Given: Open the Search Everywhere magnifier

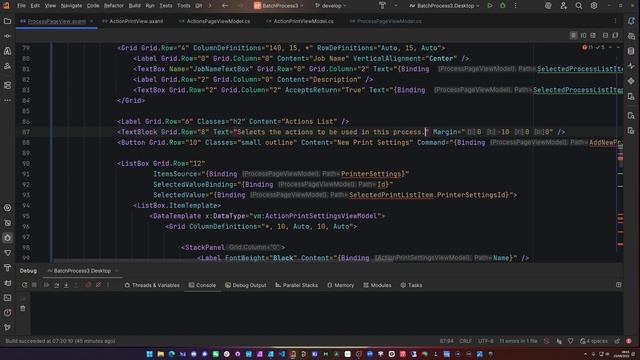Looking at the screenshot, I should [579, 6].
